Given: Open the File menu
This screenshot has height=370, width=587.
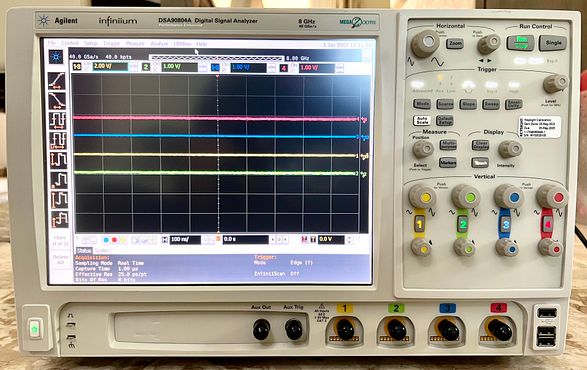Looking at the screenshot, I should point(52,43).
